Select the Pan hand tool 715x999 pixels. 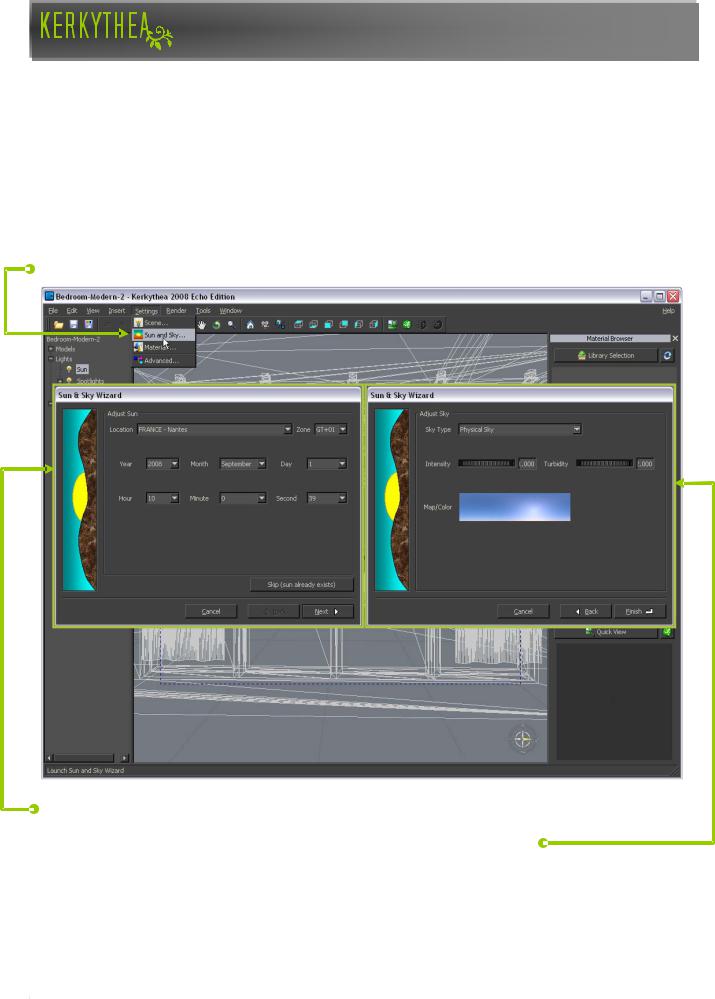(202, 325)
